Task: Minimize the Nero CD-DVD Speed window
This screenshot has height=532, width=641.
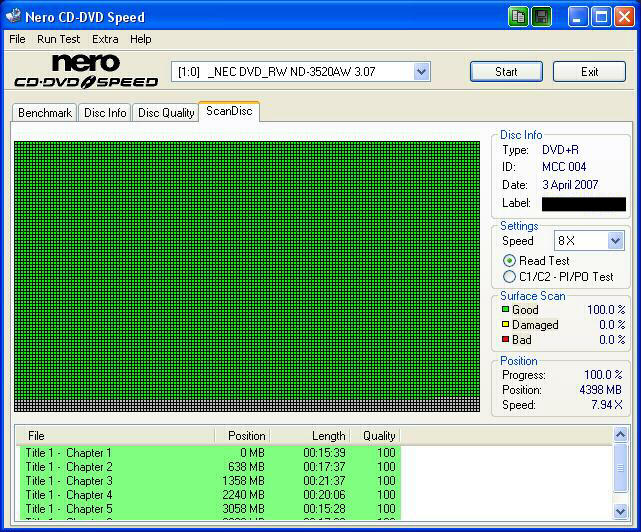Action: [577, 17]
